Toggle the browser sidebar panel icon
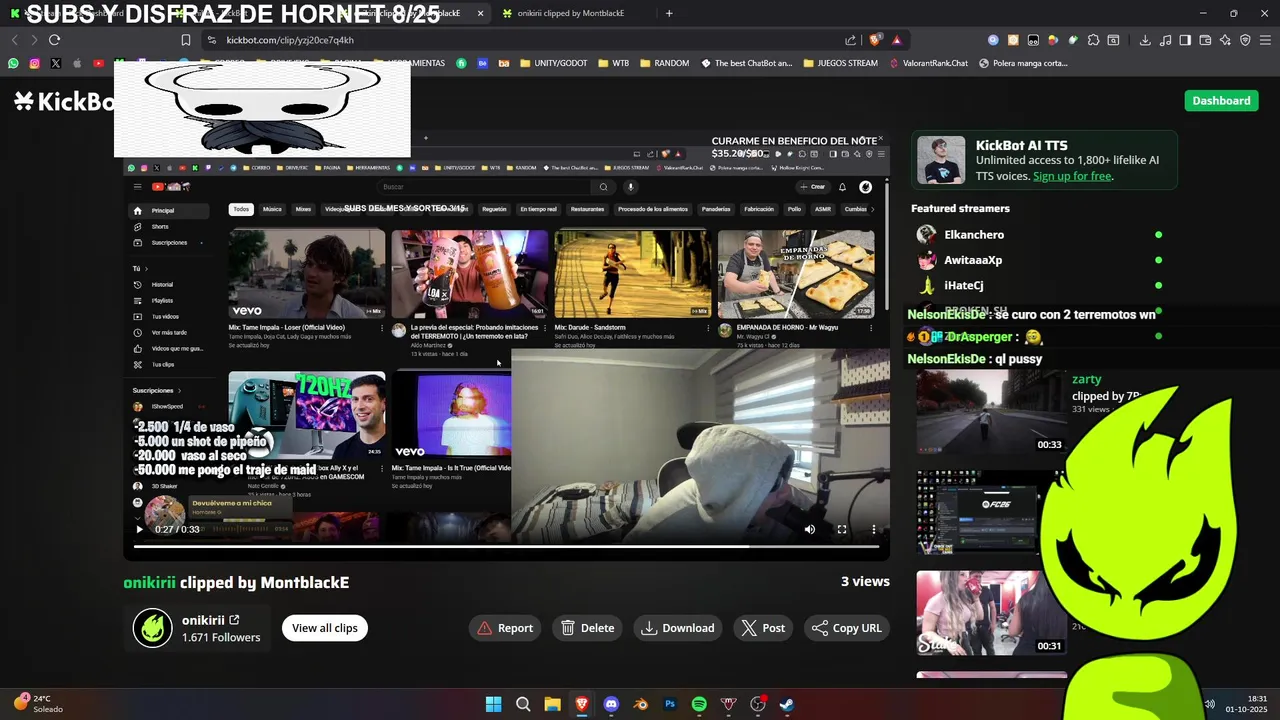Viewport: 1280px width, 720px height. pyautogui.click(x=1185, y=40)
